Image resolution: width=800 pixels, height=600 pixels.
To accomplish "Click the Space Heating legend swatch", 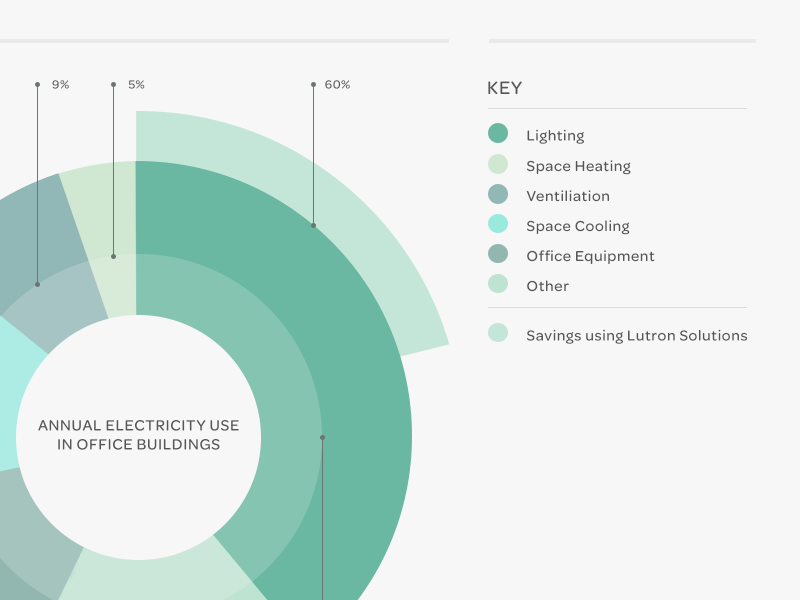I will click(x=498, y=164).
